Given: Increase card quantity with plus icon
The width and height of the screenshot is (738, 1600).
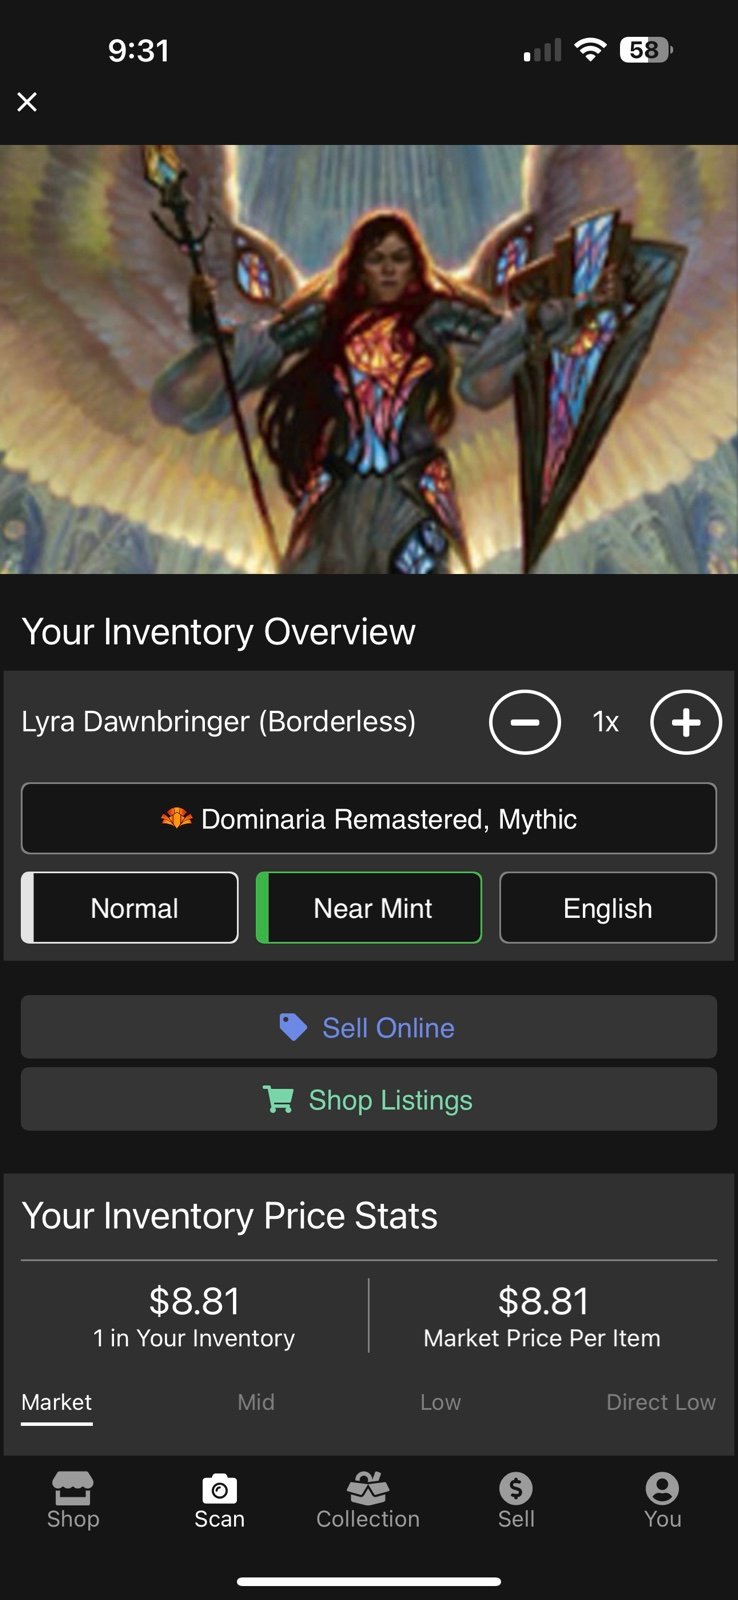Looking at the screenshot, I should [x=686, y=722].
